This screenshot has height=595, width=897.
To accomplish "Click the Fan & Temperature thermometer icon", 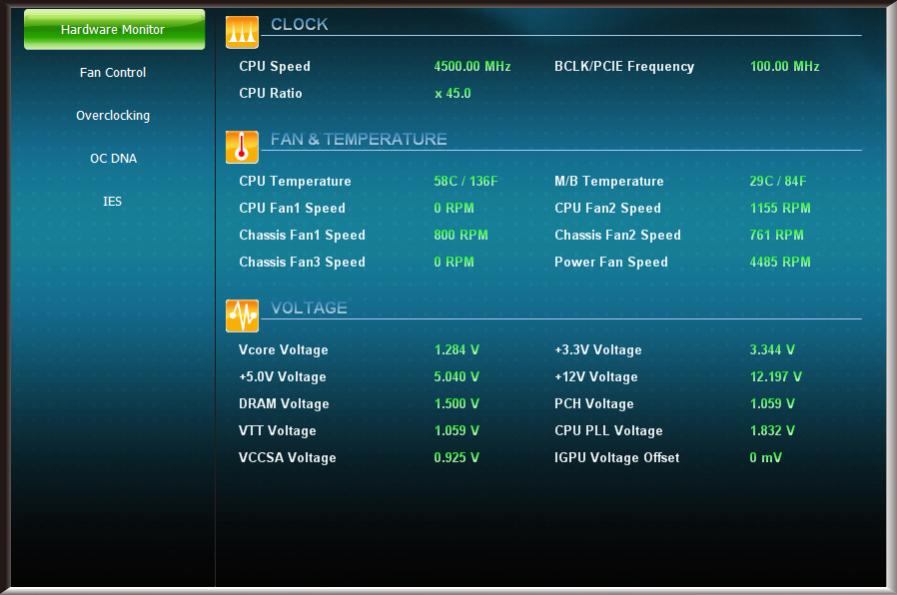I will click(242, 147).
